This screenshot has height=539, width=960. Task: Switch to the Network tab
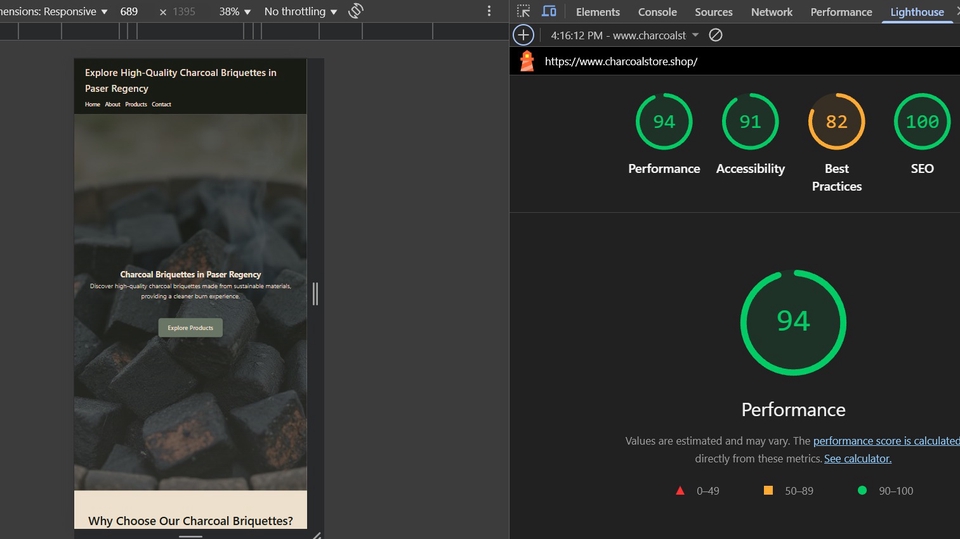771,12
